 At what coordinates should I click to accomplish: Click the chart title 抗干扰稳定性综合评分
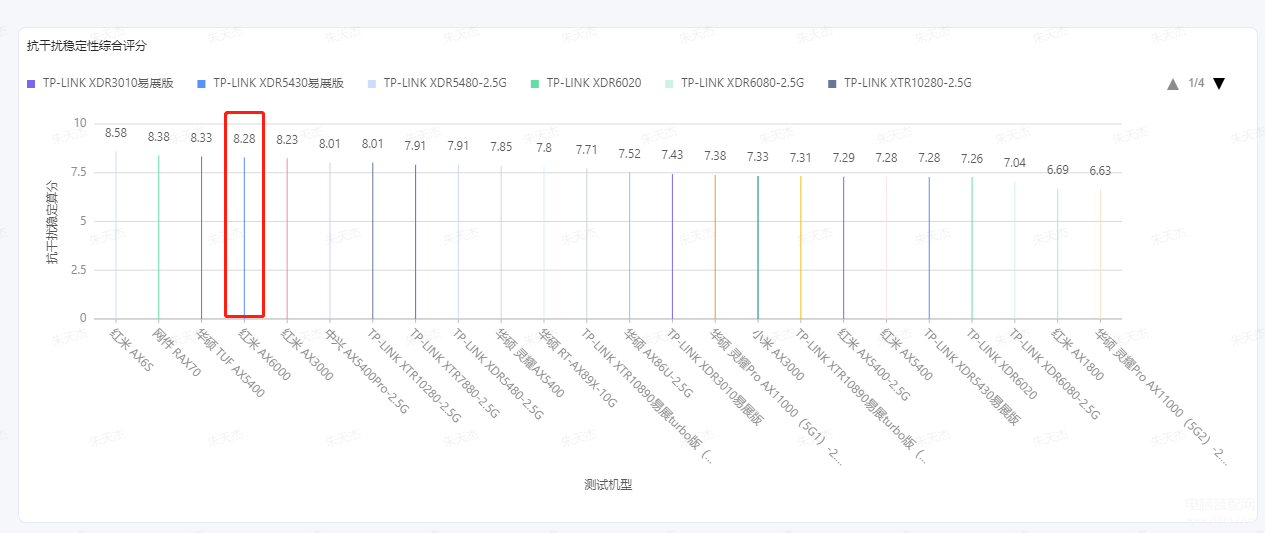pyautogui.click(x=87, y=46)
